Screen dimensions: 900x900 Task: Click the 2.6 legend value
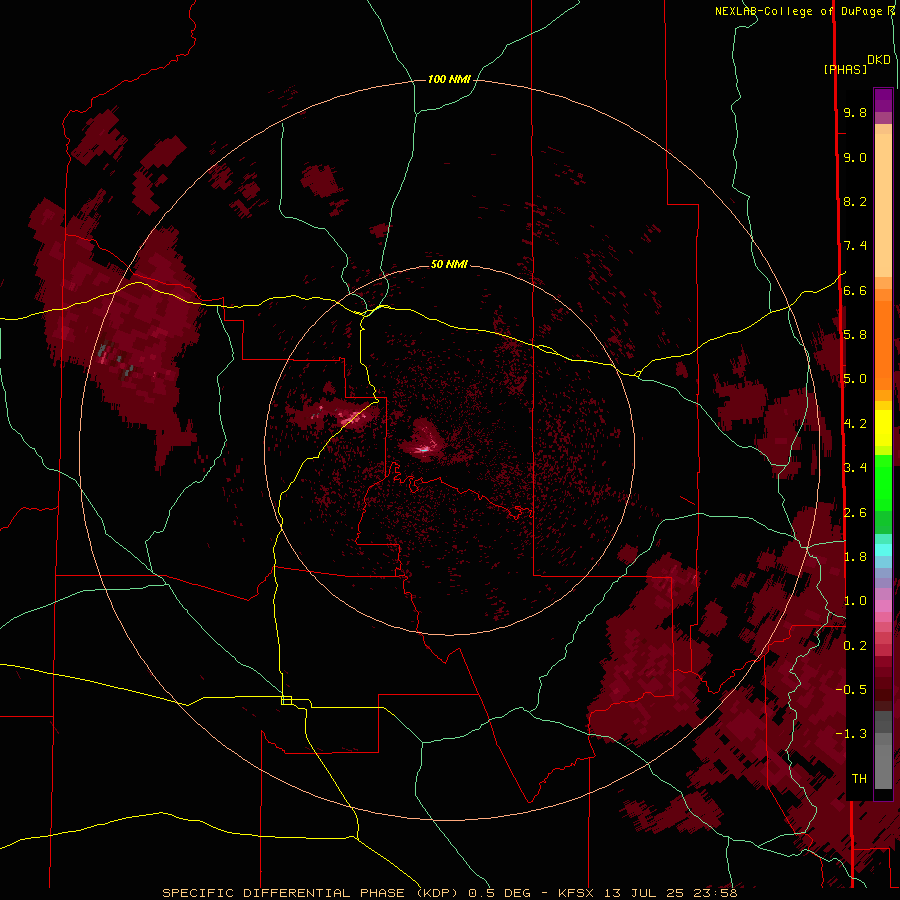click(855, 512)
